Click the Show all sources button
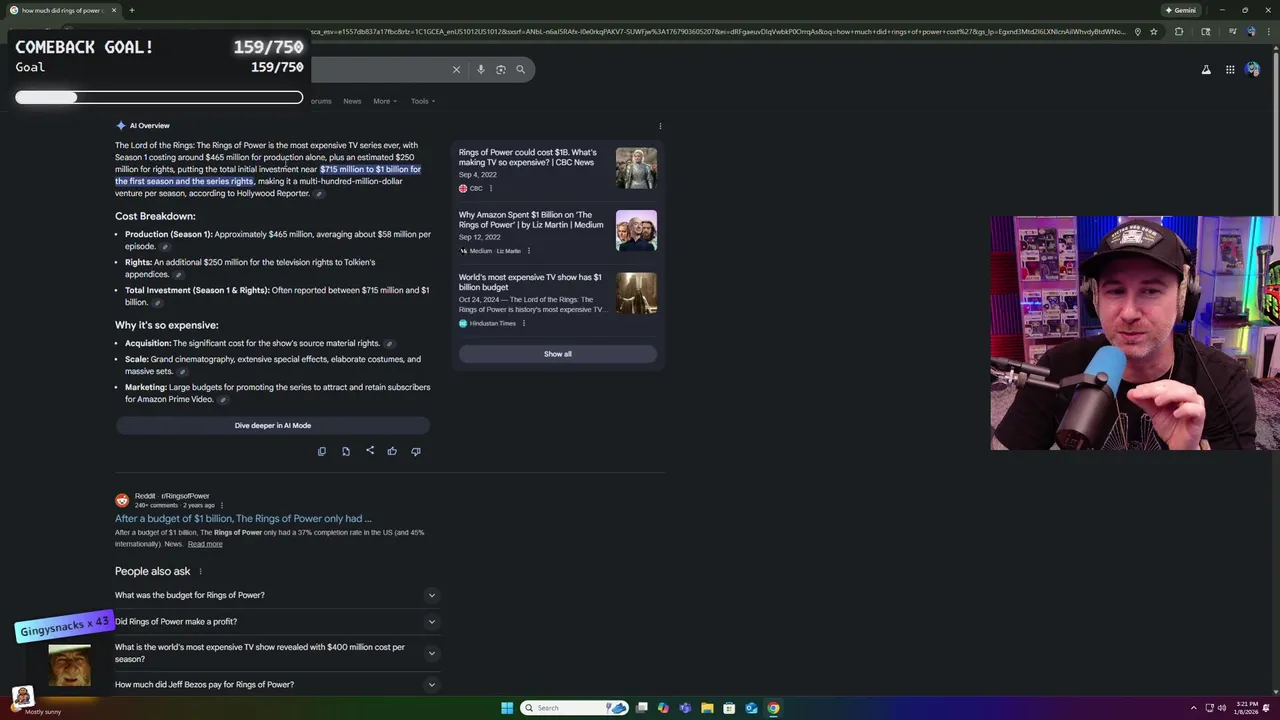Viewport: 1280px width, 720px height. pyautogui.click(x=558, y=354)
